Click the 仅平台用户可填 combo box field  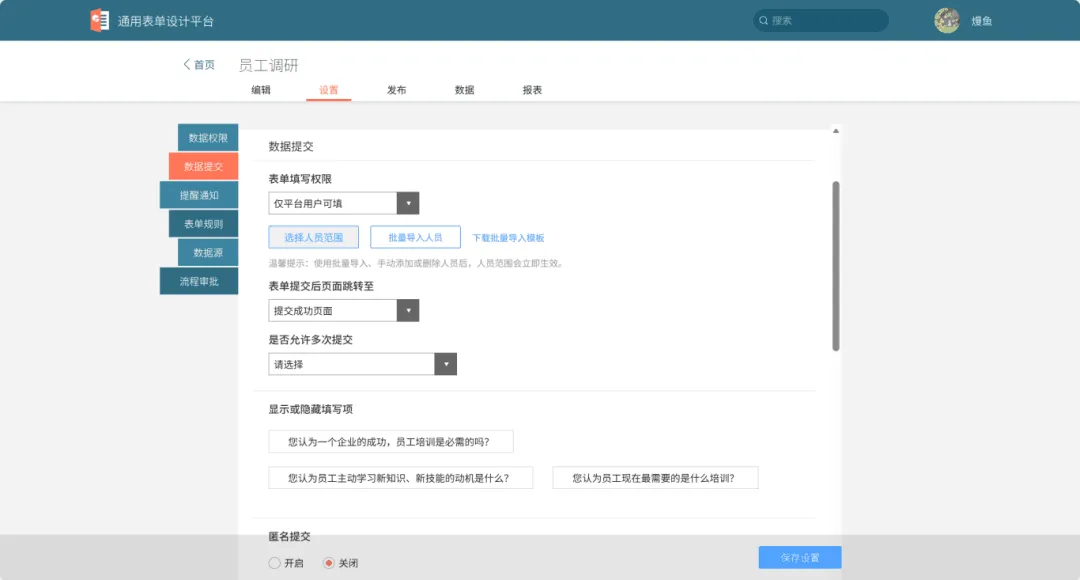(344, 203)
